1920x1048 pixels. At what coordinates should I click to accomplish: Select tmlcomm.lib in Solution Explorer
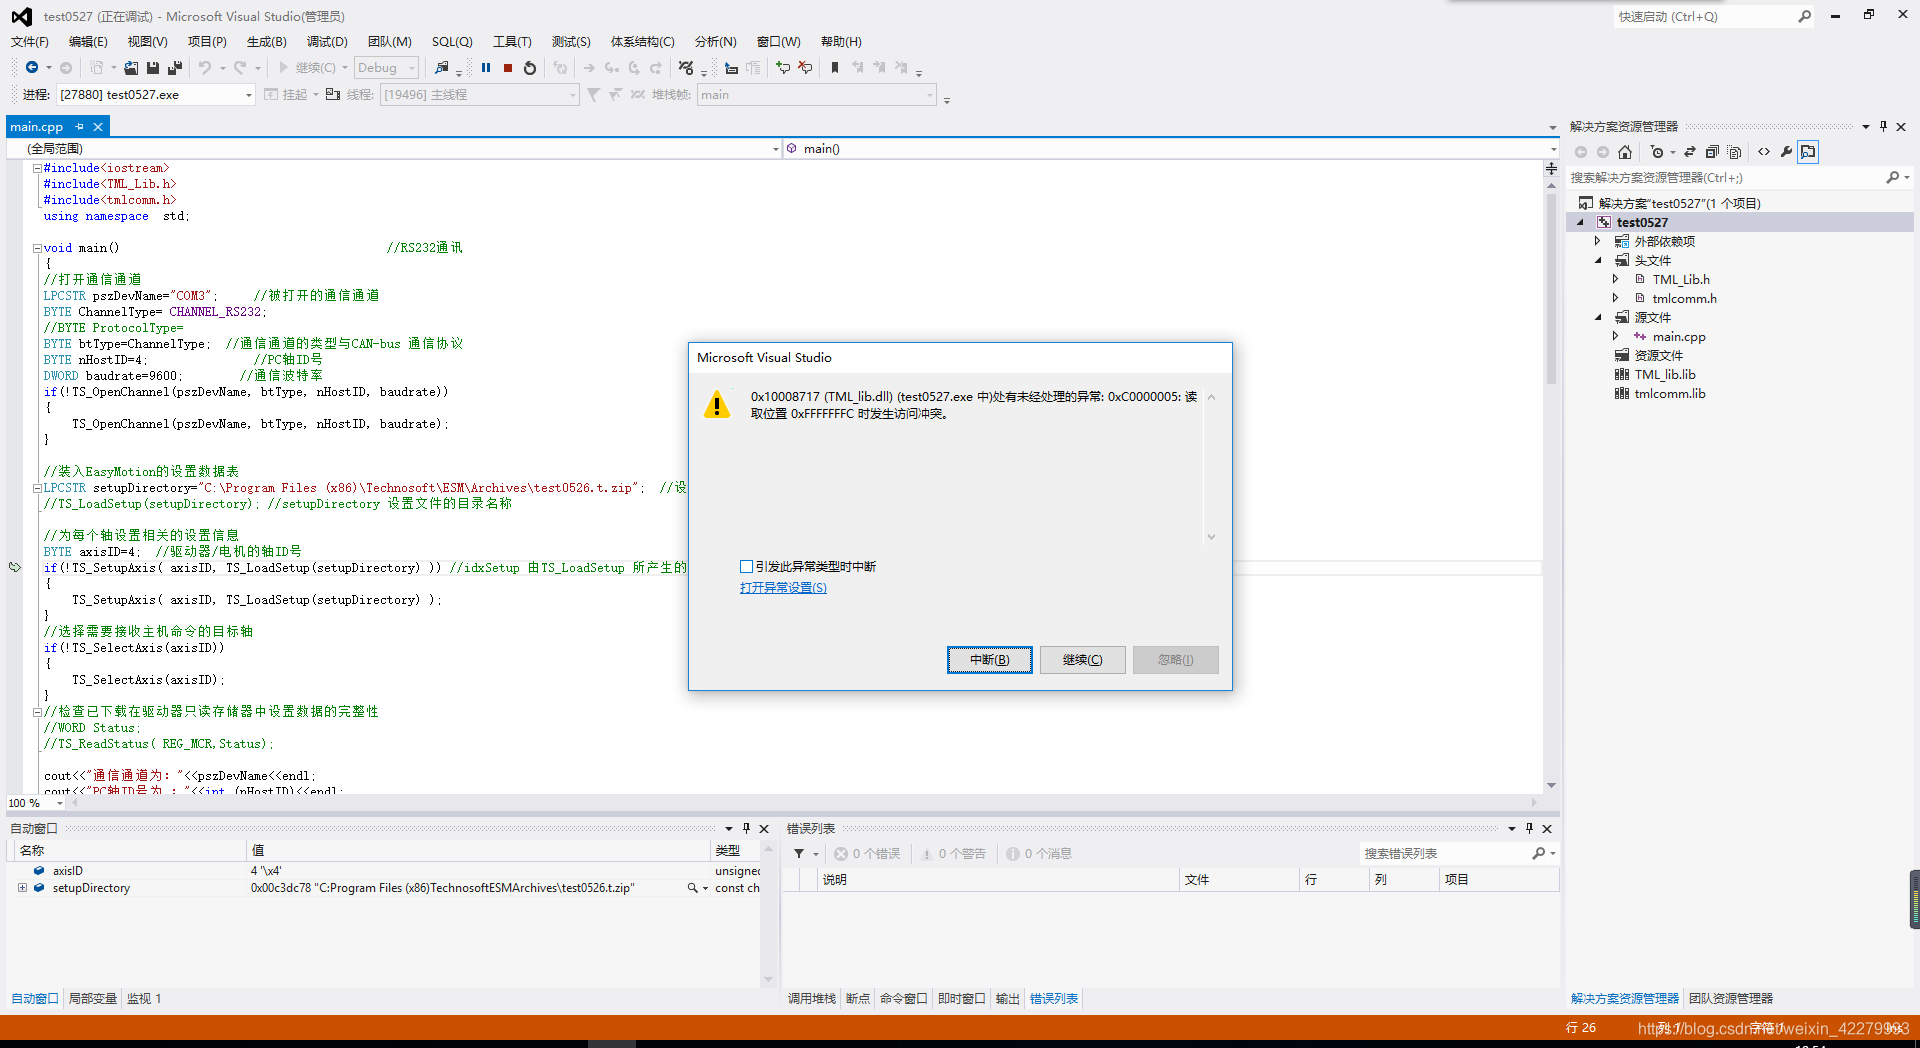point(1669,394)
